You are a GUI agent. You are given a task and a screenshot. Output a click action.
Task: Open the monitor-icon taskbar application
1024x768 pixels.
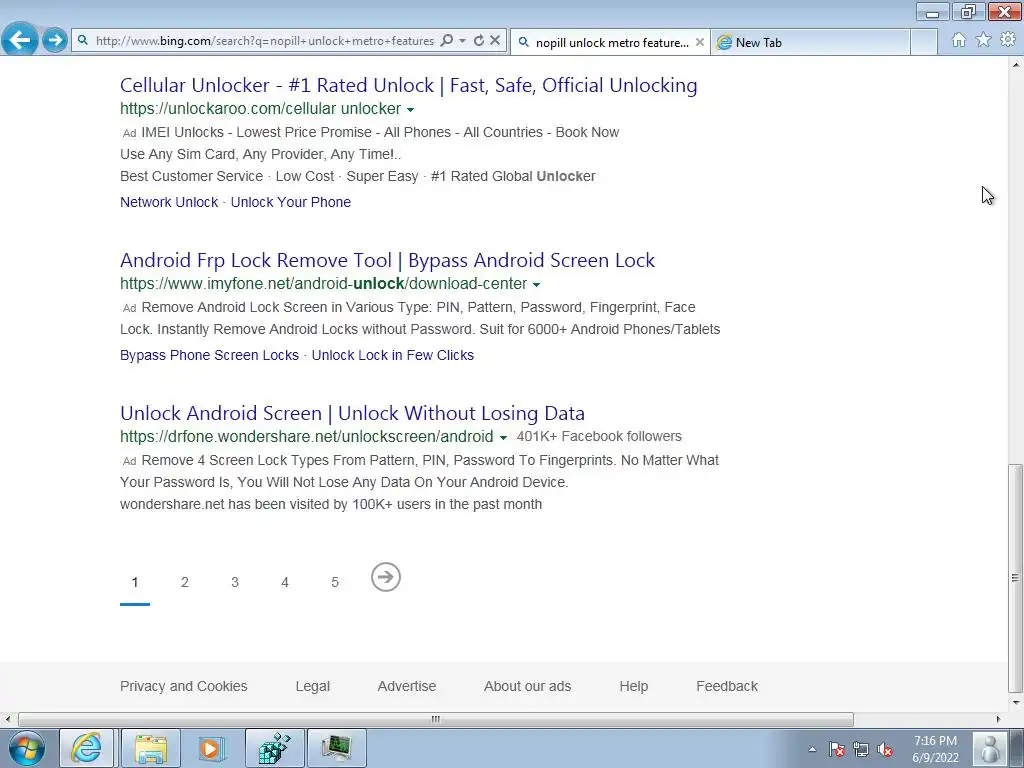point(336,748)
